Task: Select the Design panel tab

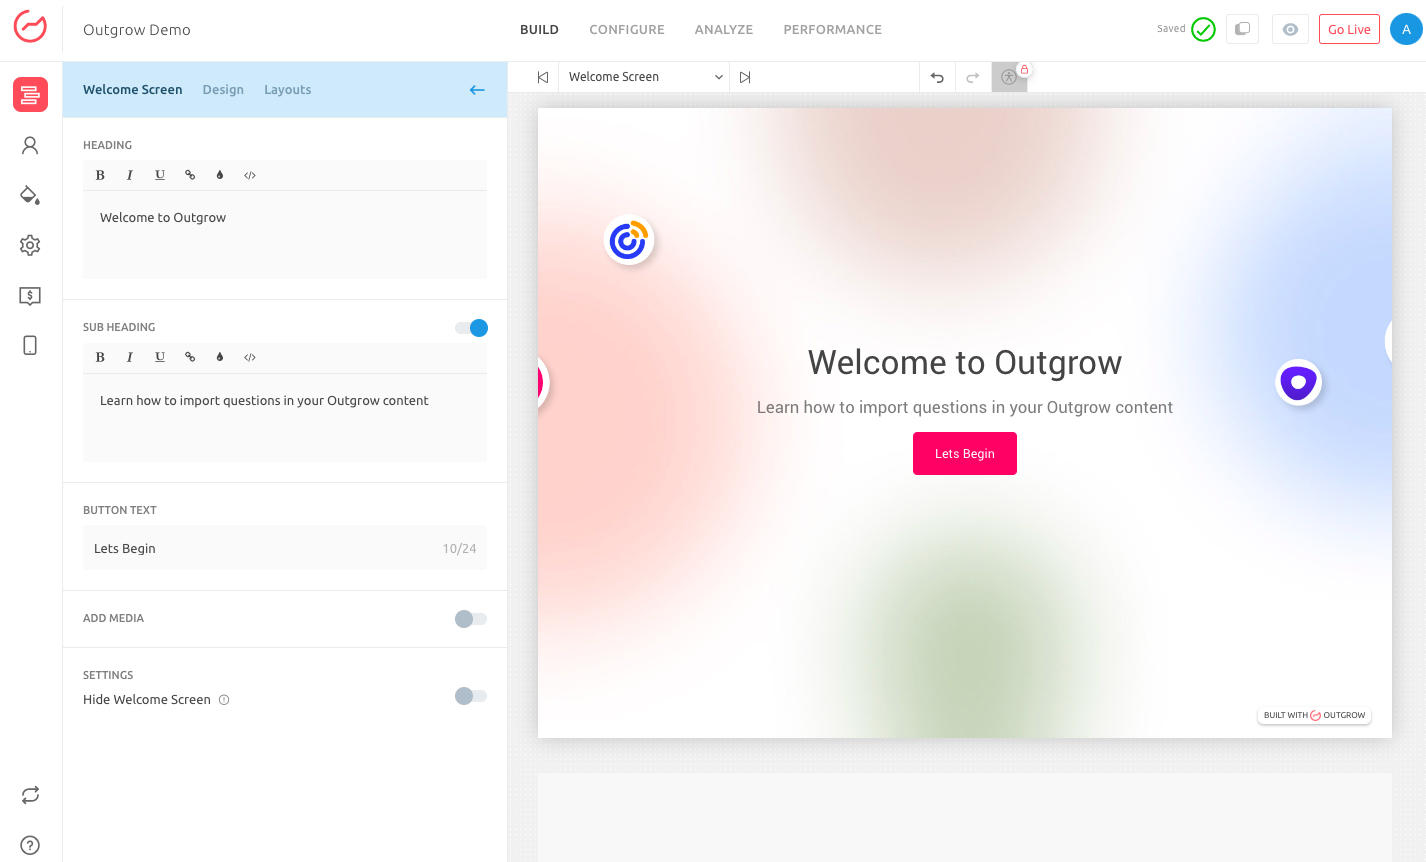Action: (223, 90)
